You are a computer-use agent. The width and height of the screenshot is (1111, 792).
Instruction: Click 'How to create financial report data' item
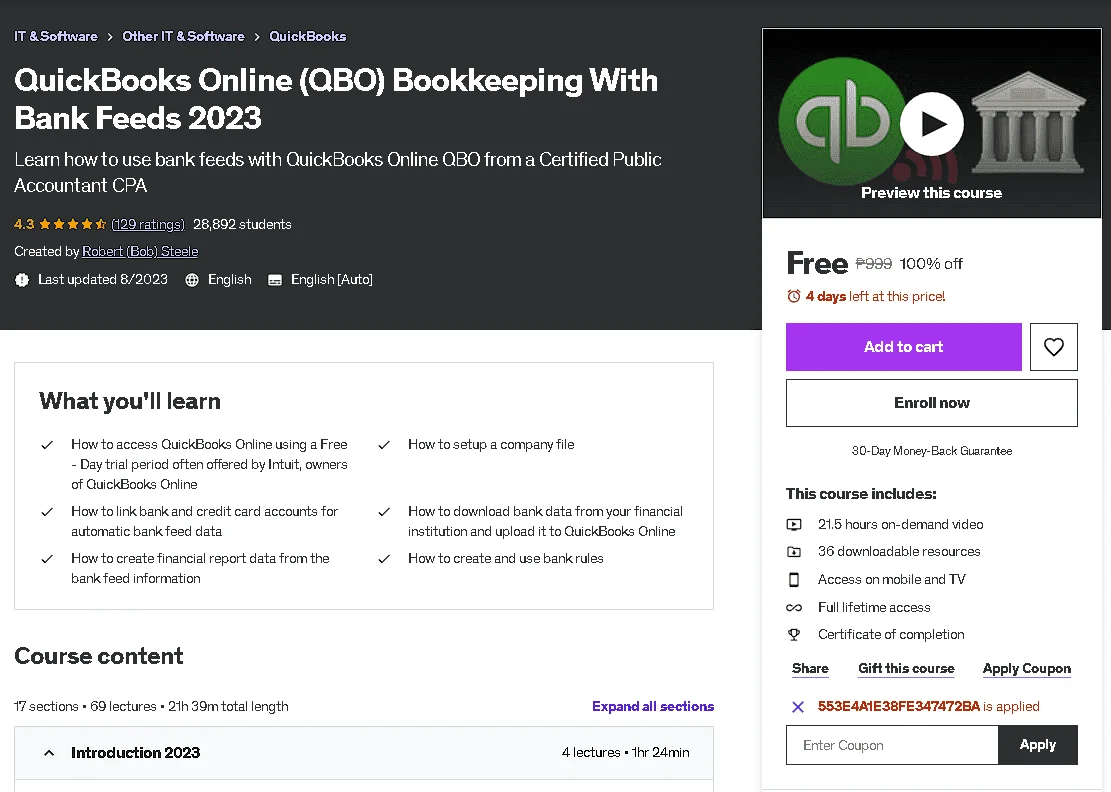(x=200, y=568)
